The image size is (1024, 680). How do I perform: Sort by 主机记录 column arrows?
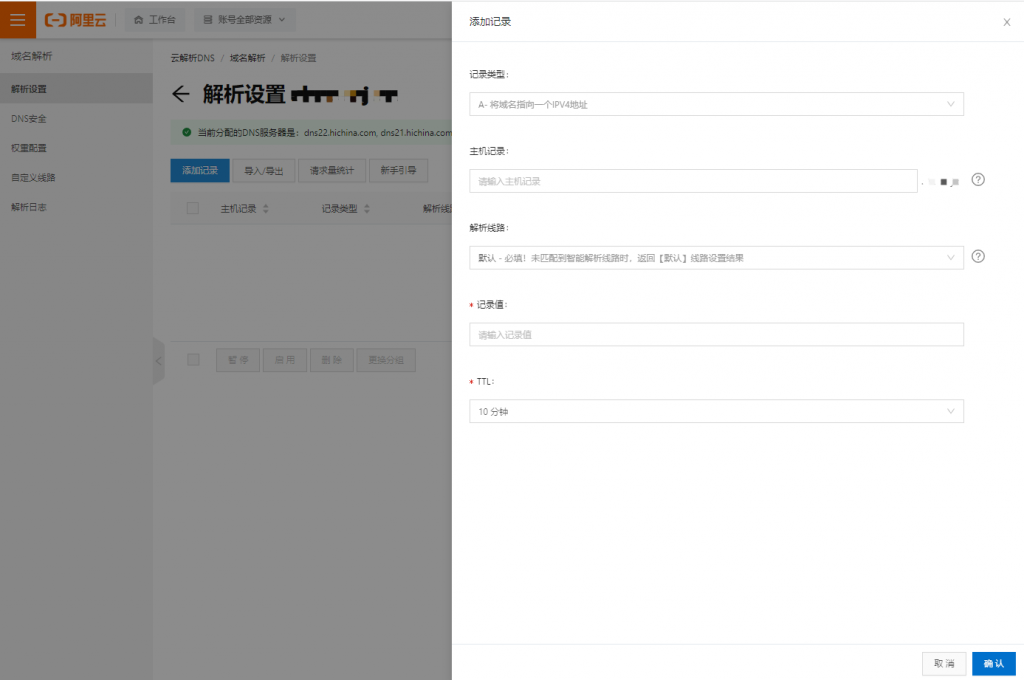click(x=266, y=209)
